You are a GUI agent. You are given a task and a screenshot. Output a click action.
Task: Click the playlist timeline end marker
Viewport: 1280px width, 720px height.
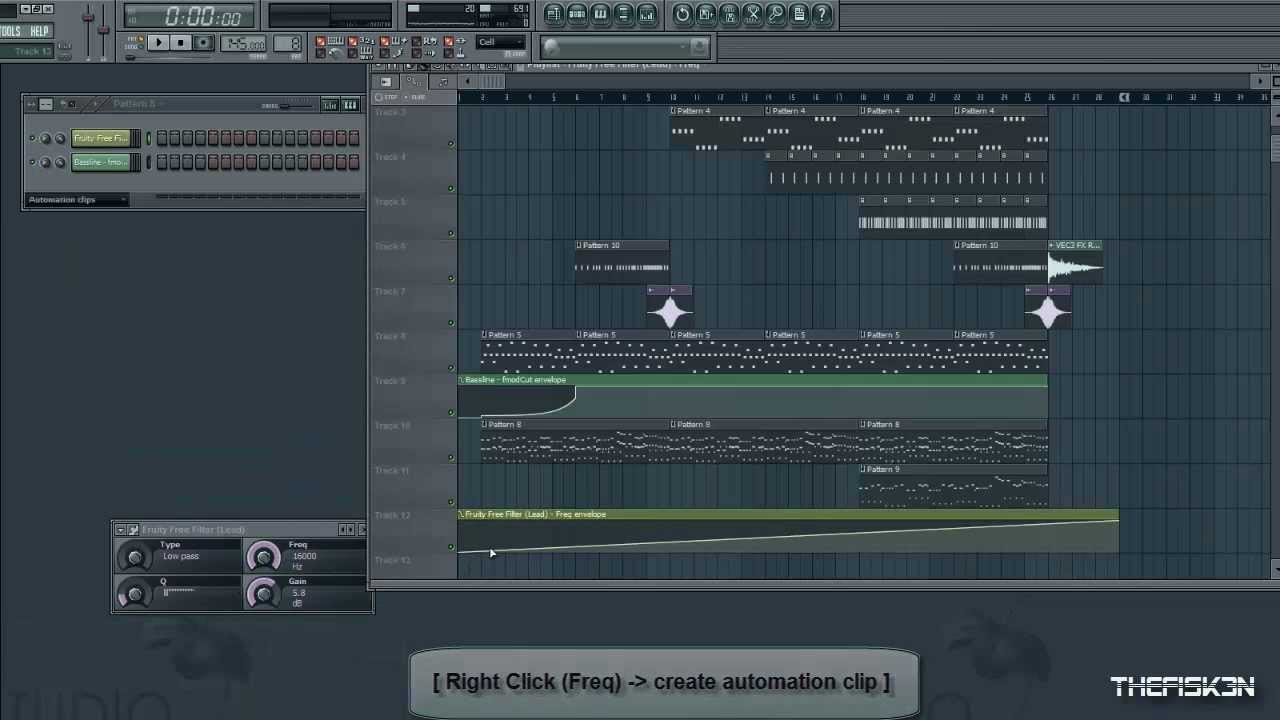coord(1124,97)
